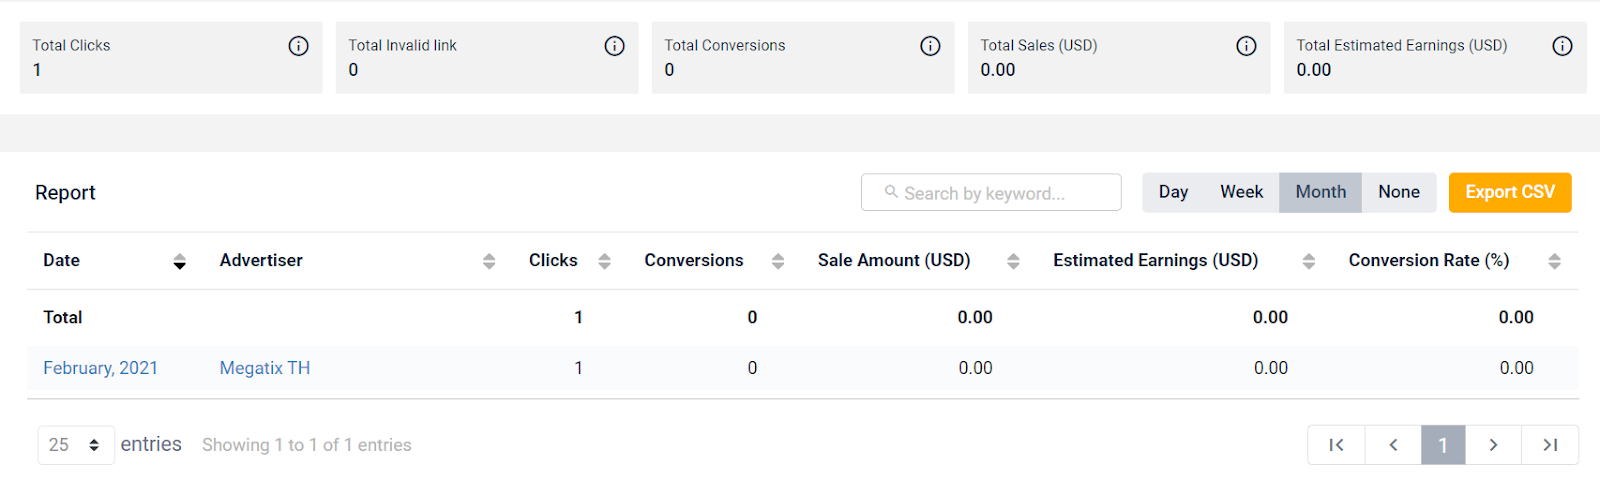Viewport: 1600px width, 480px height.
Task: Choose None grouping option
Action: [1398, 192]
